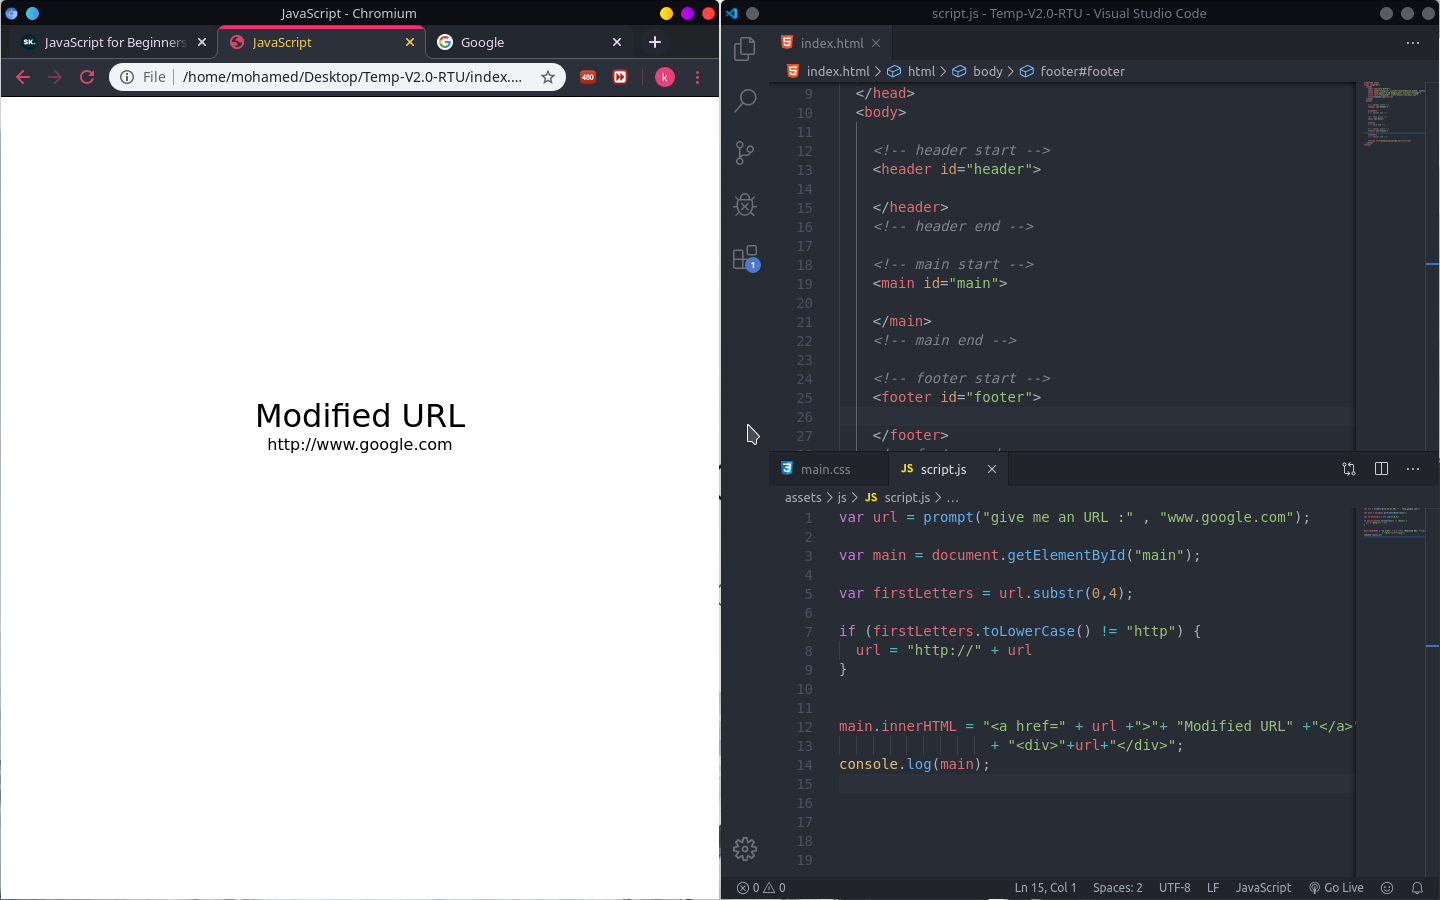1440x900 pixels.
Task: Click the errors and warnings status item
Action: 761,888
